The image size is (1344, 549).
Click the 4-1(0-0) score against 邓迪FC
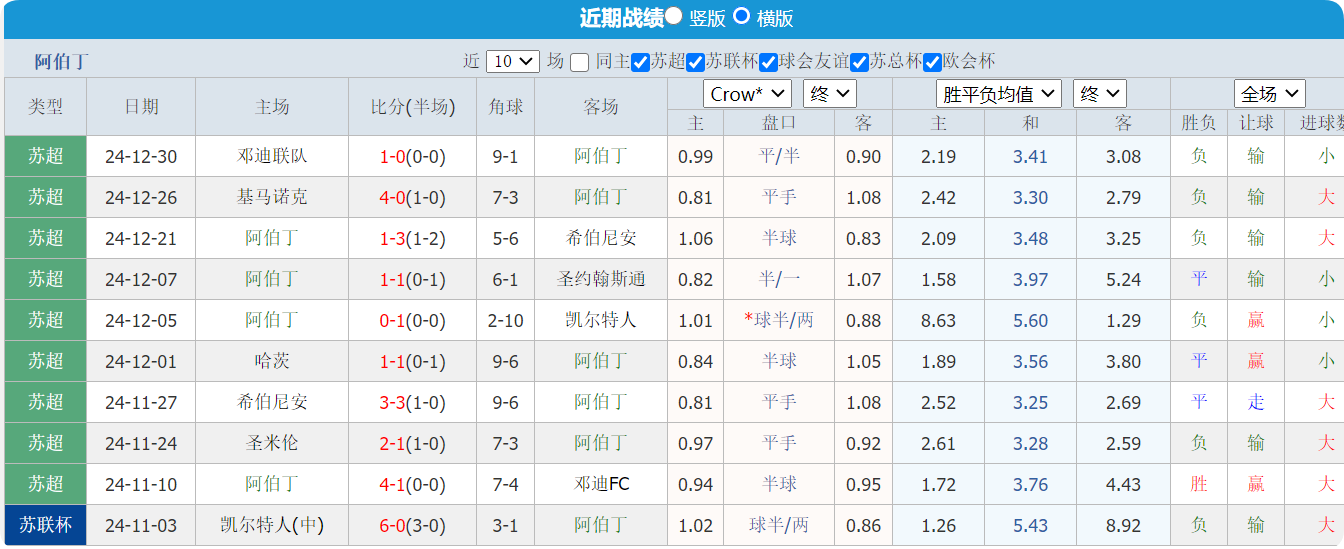pos(412,484)
